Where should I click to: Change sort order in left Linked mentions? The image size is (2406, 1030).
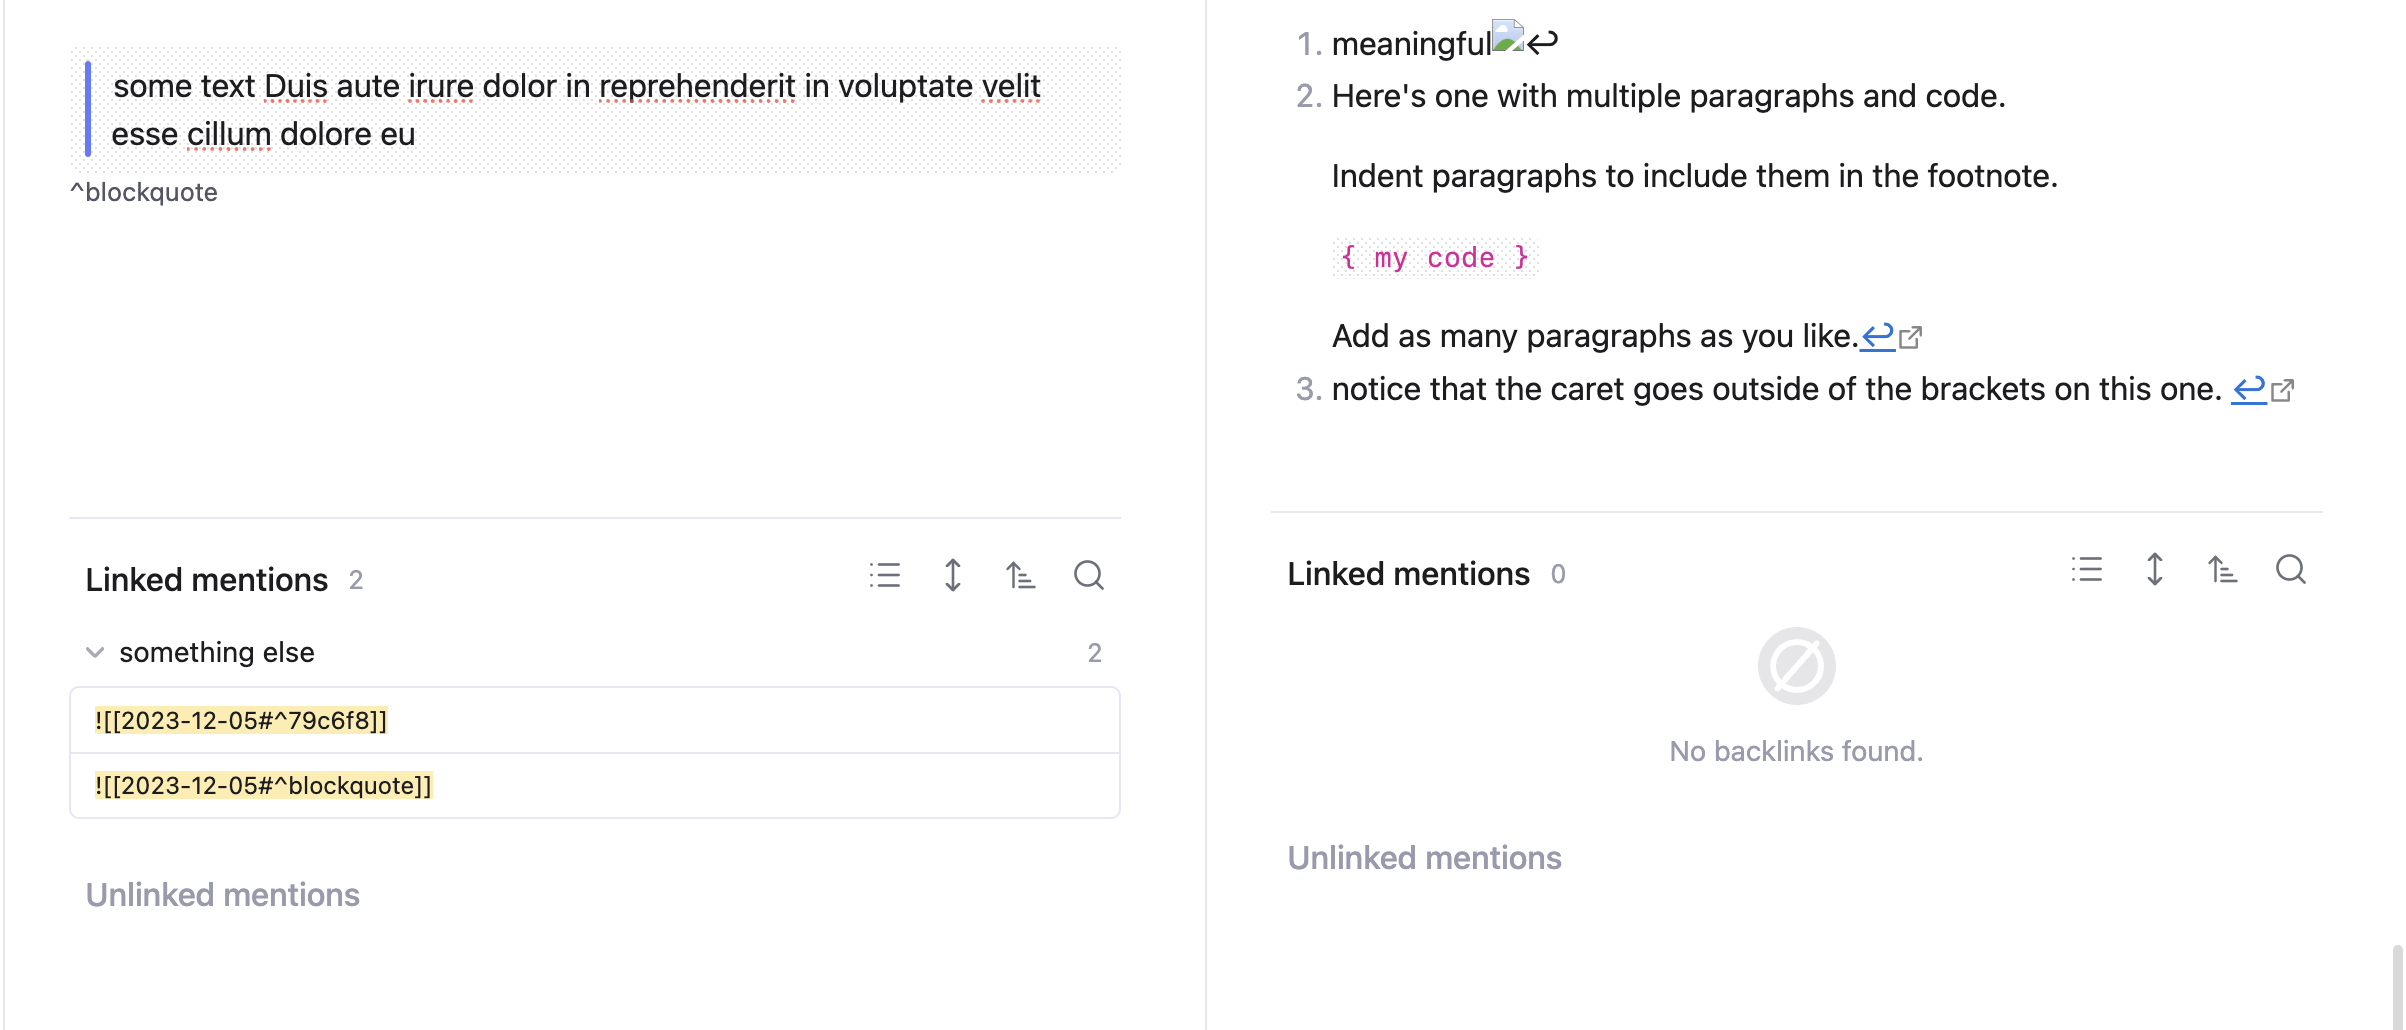tap(1020, 576)
